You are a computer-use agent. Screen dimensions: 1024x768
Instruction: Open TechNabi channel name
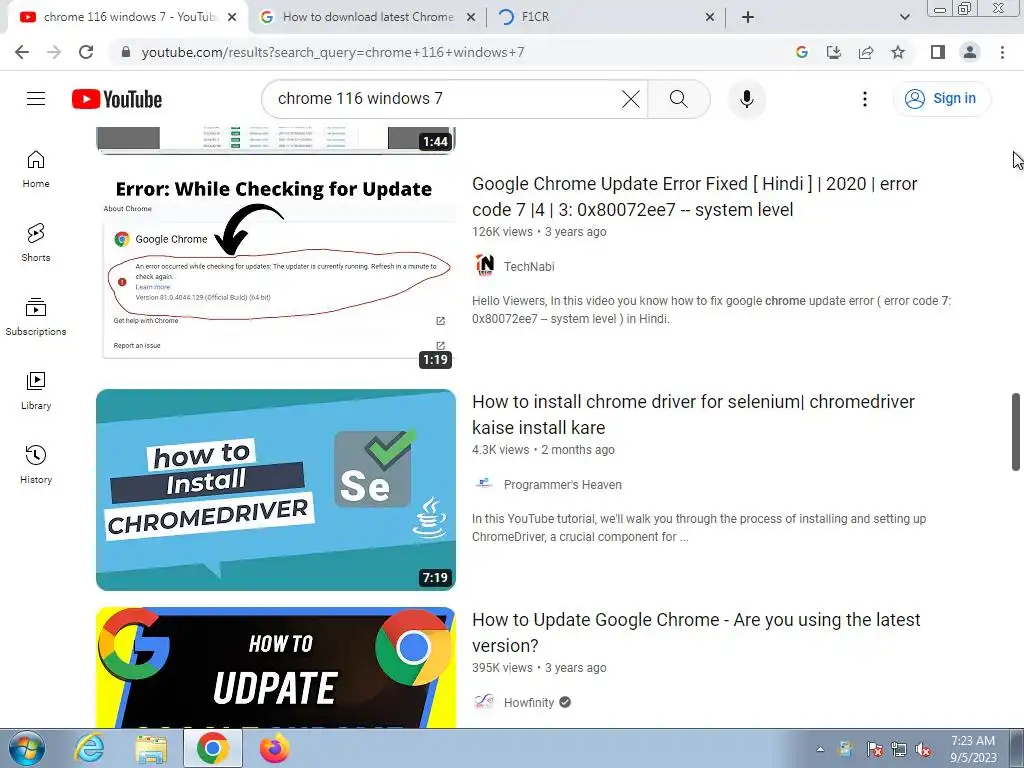(529, 266)
